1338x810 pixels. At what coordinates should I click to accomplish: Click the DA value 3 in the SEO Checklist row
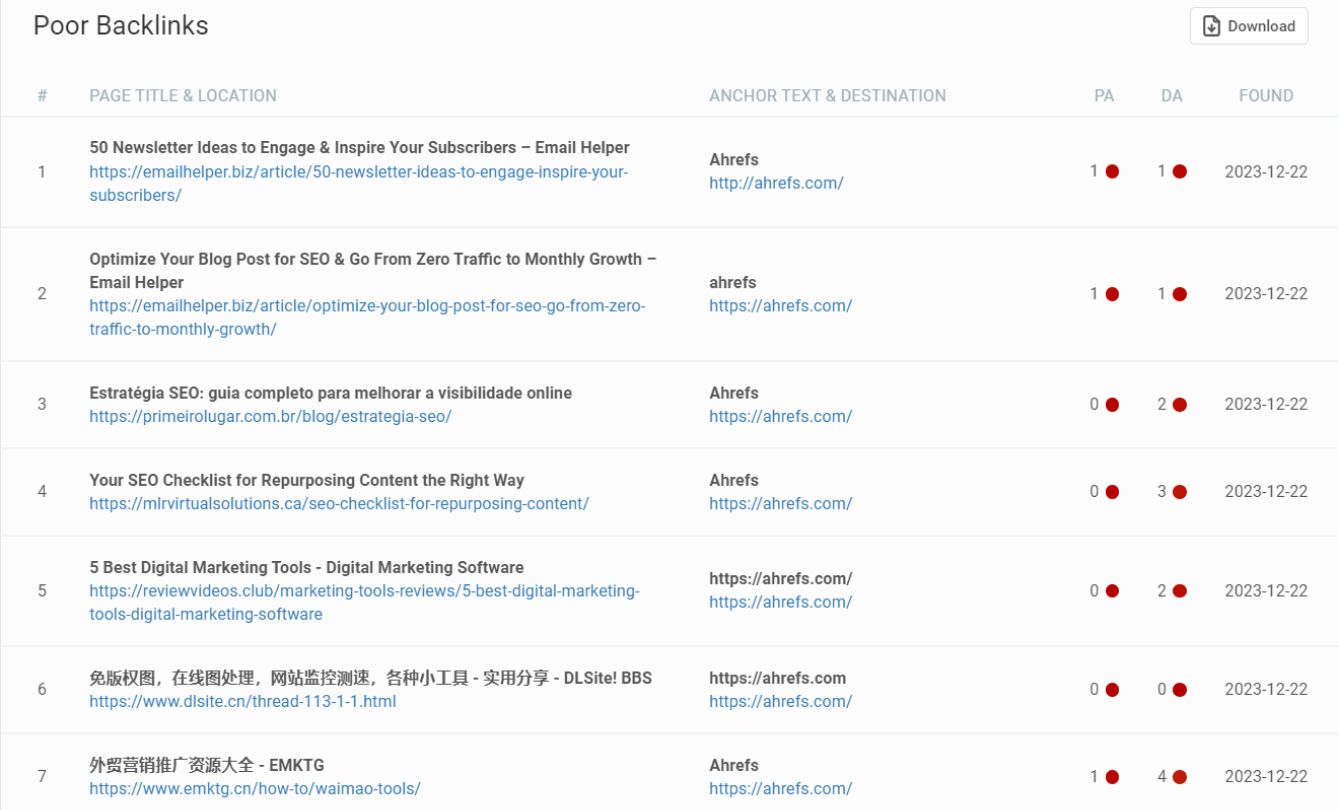pyautogui.click(x=1162, y=492)
